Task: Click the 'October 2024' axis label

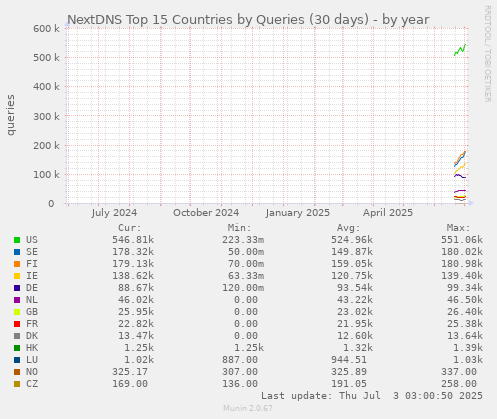Action: point(206,213)
